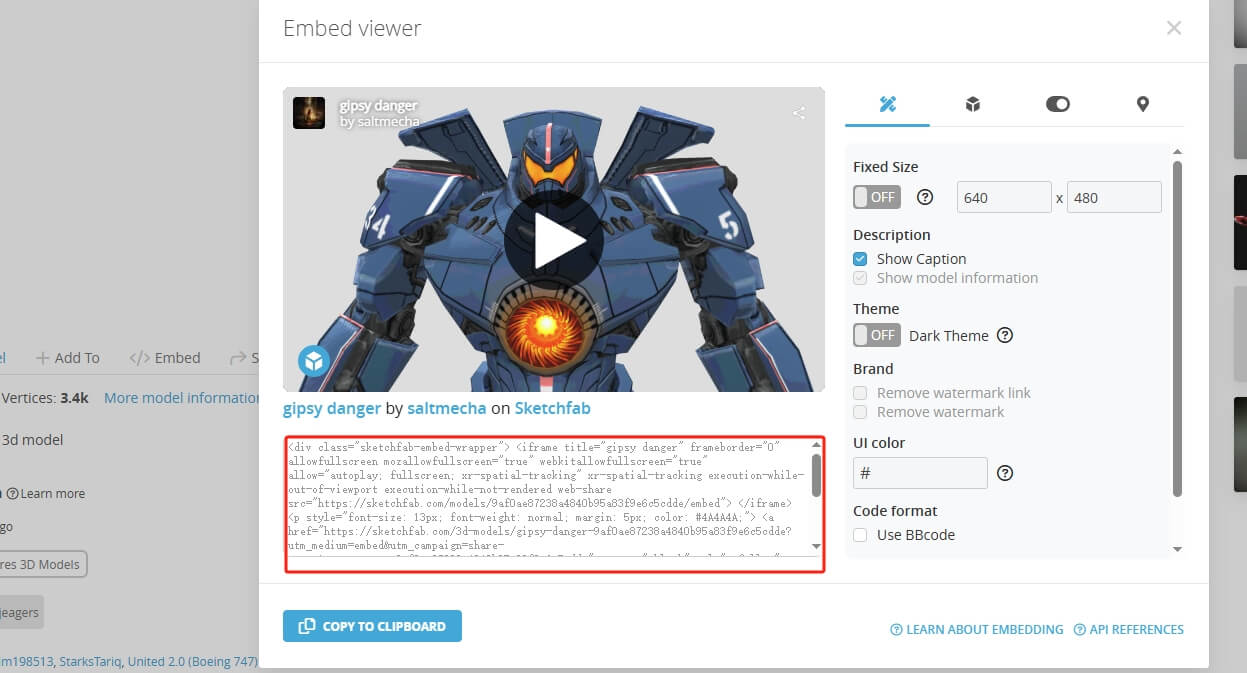
Task: Uncheck the Show Caption checkbox
Action: [860, 259]
